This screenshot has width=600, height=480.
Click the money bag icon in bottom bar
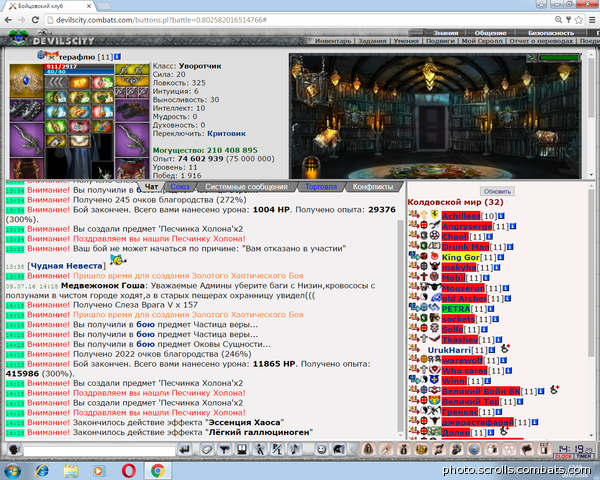pyautogui.click(x=403, y=449)
